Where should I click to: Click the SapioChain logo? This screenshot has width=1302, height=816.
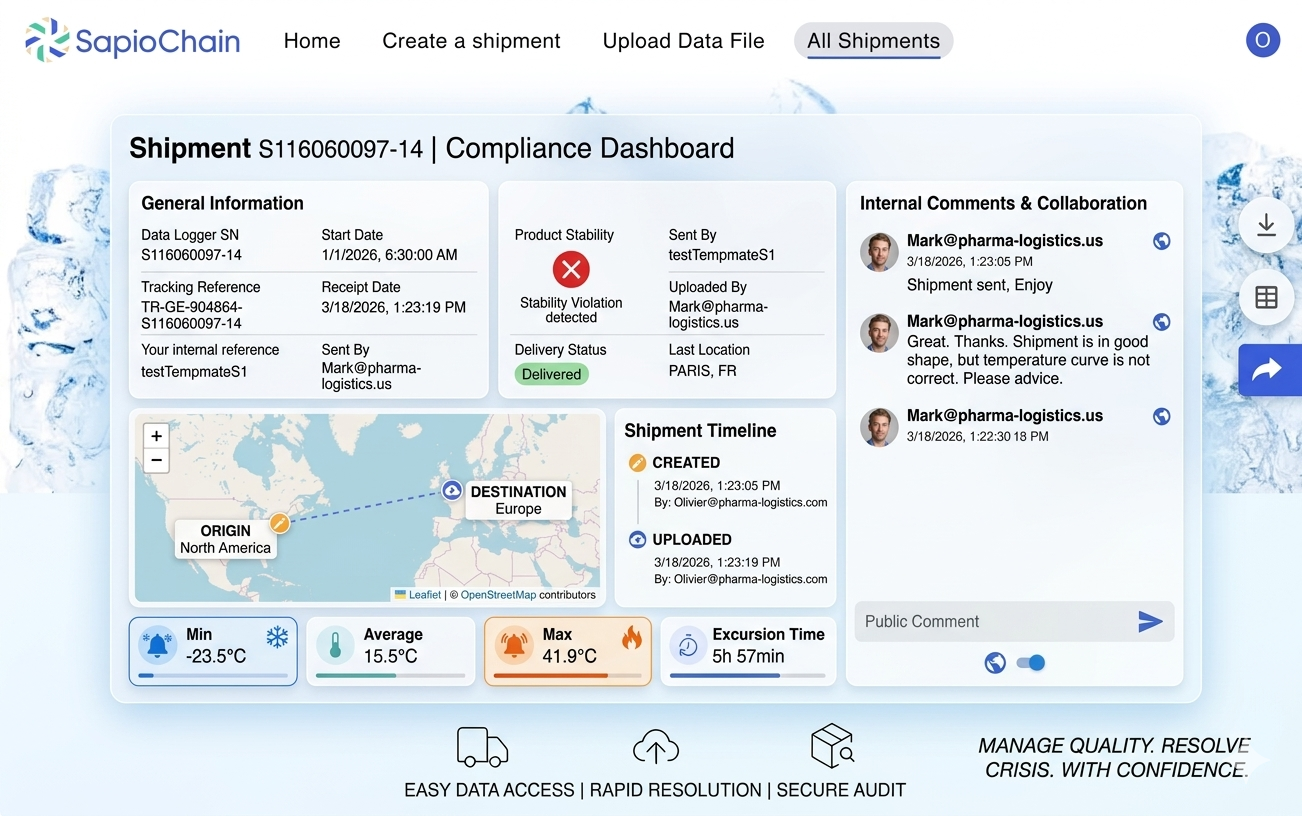[133, 41]
